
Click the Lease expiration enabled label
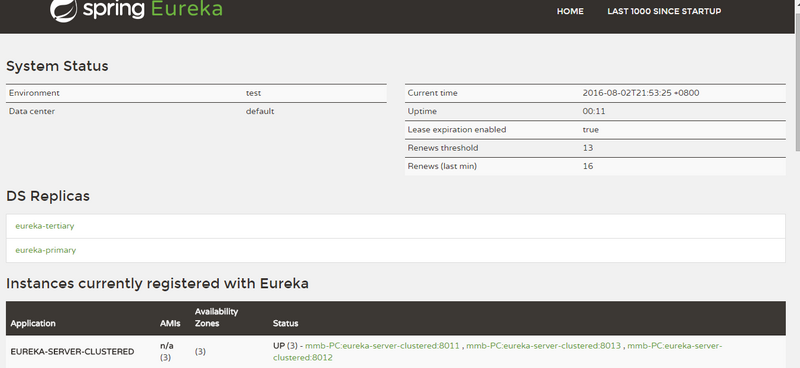[457, 130]
